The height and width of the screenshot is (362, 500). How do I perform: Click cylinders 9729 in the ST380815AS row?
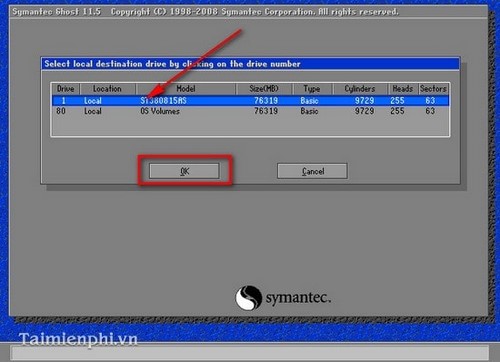[x=364, y=101]
